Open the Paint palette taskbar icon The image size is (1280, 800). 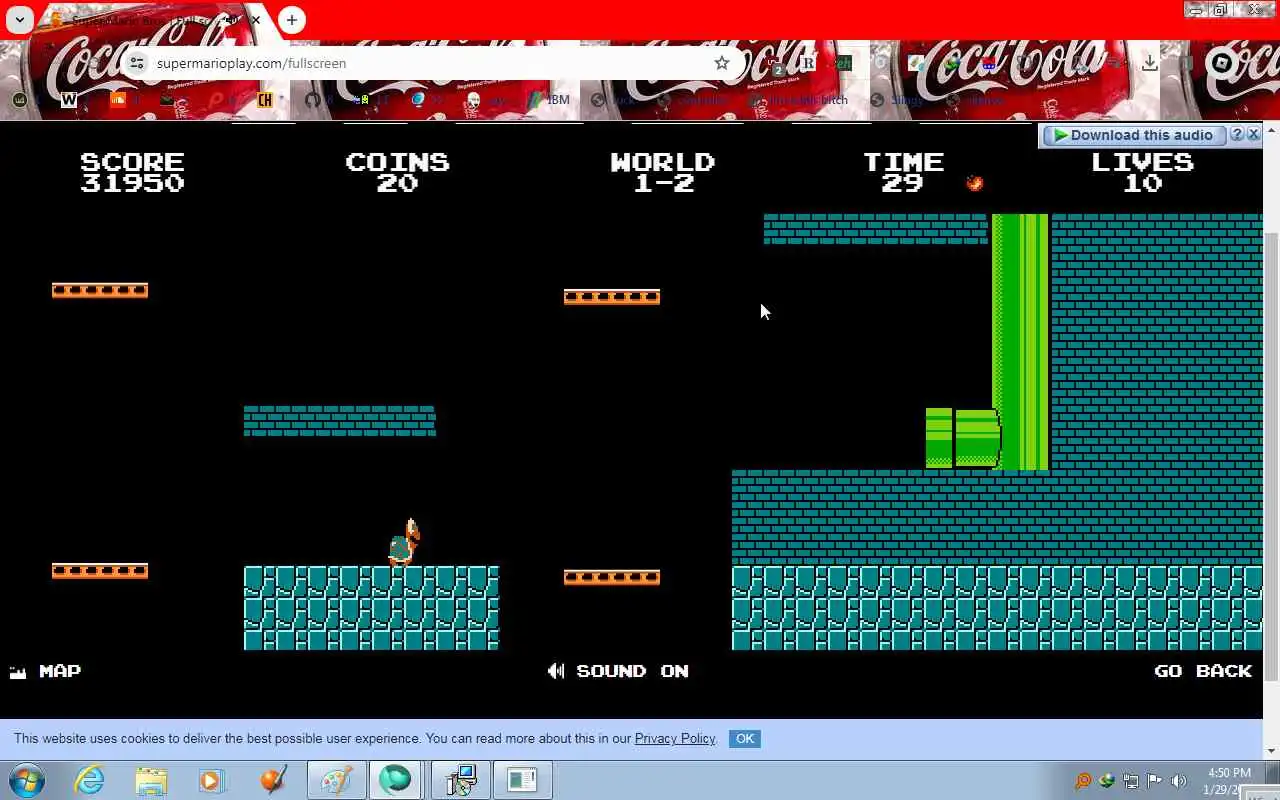click(x=337, y=780)
